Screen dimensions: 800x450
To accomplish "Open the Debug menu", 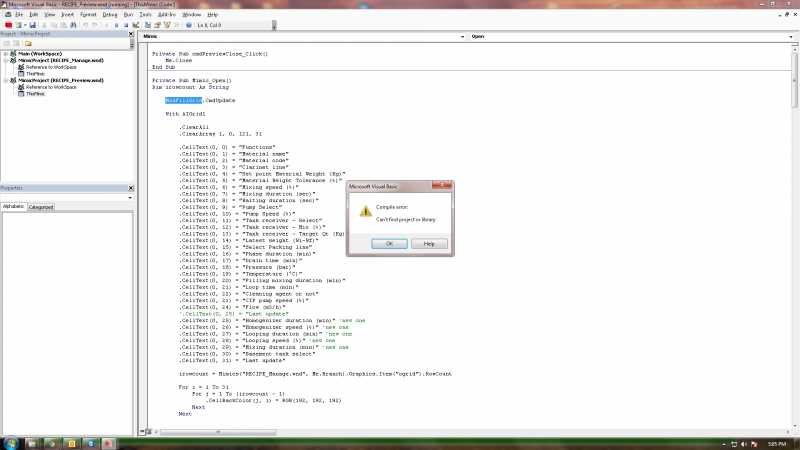I will 110,15.
